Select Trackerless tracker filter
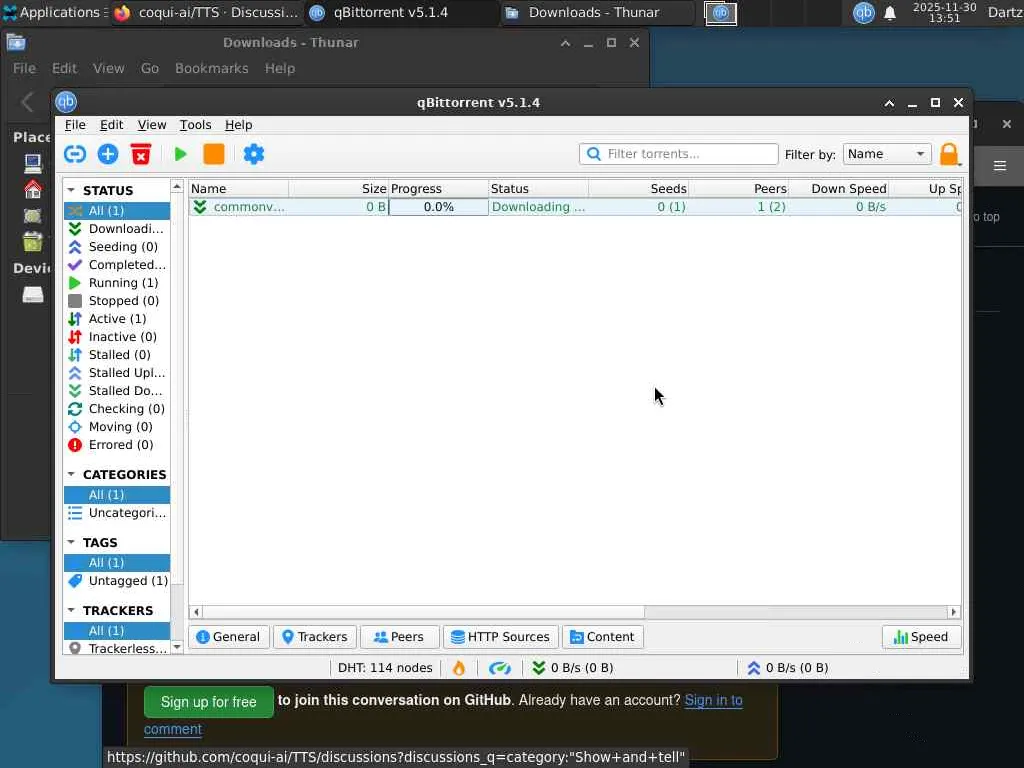 [117, 648]
